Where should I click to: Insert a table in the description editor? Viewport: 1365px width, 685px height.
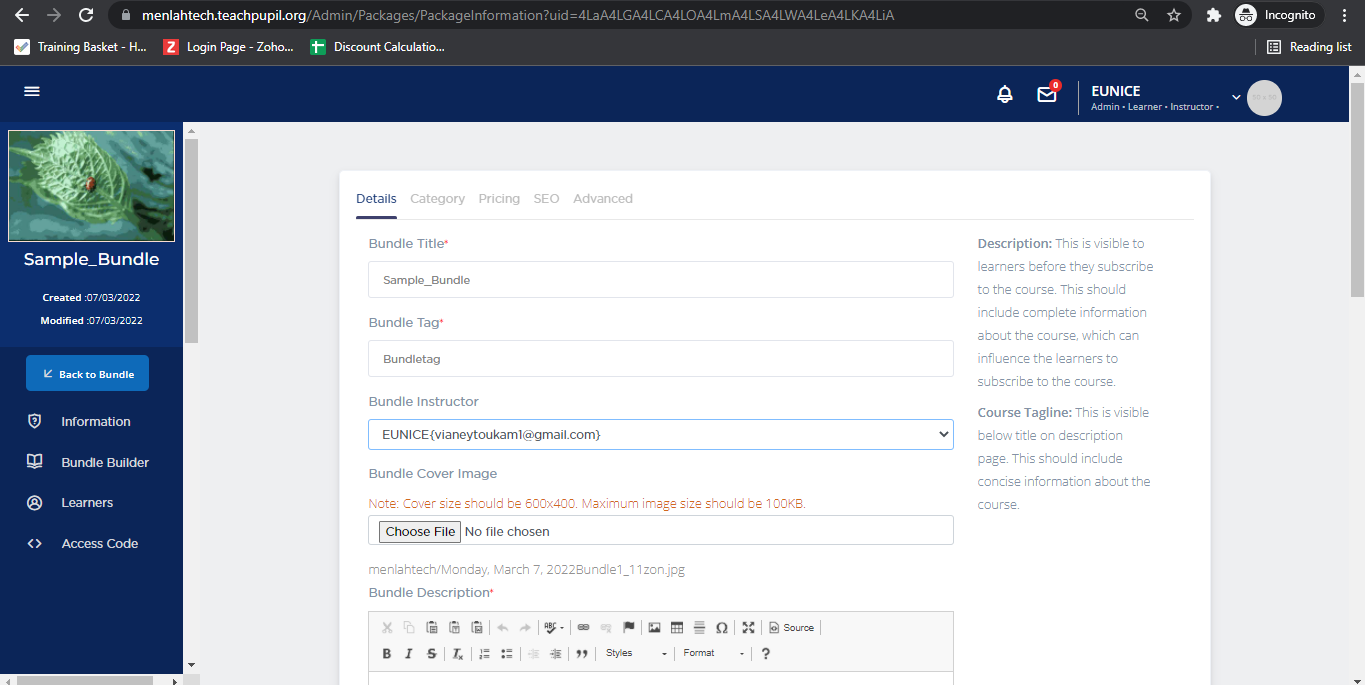point(677,628)
